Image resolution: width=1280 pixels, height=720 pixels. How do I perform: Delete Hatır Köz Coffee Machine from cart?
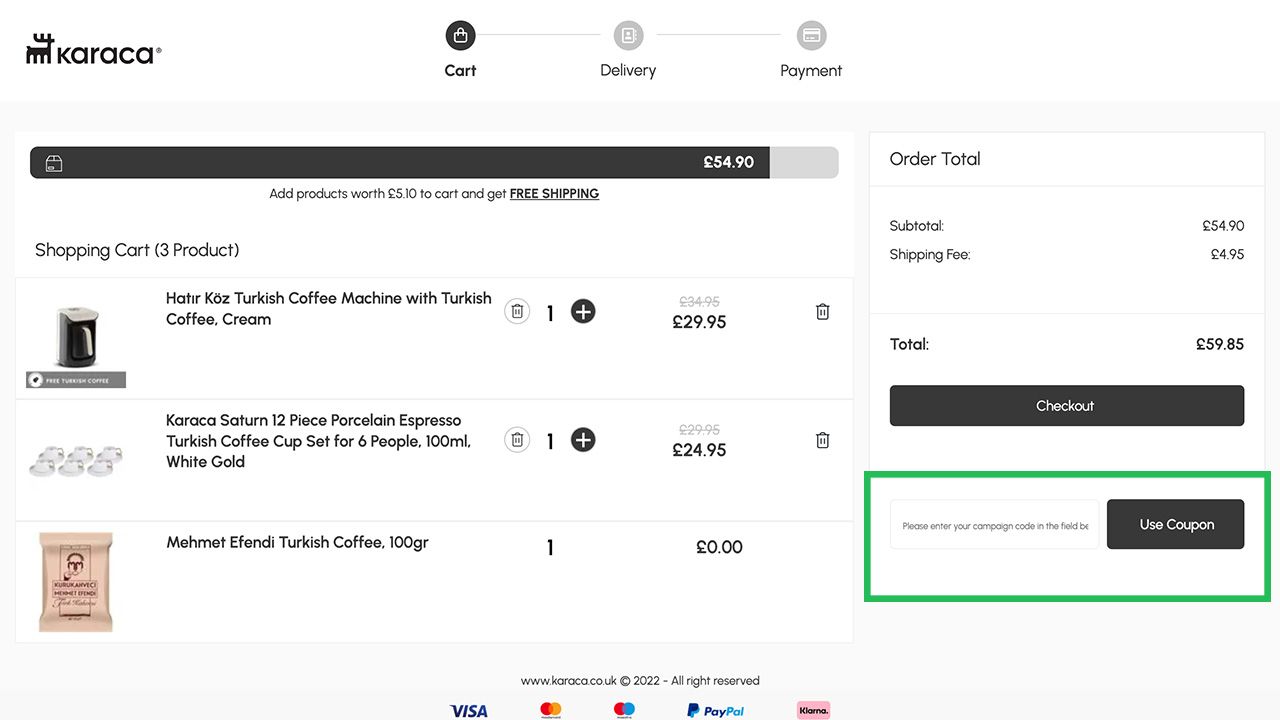[x=822, y=312]
